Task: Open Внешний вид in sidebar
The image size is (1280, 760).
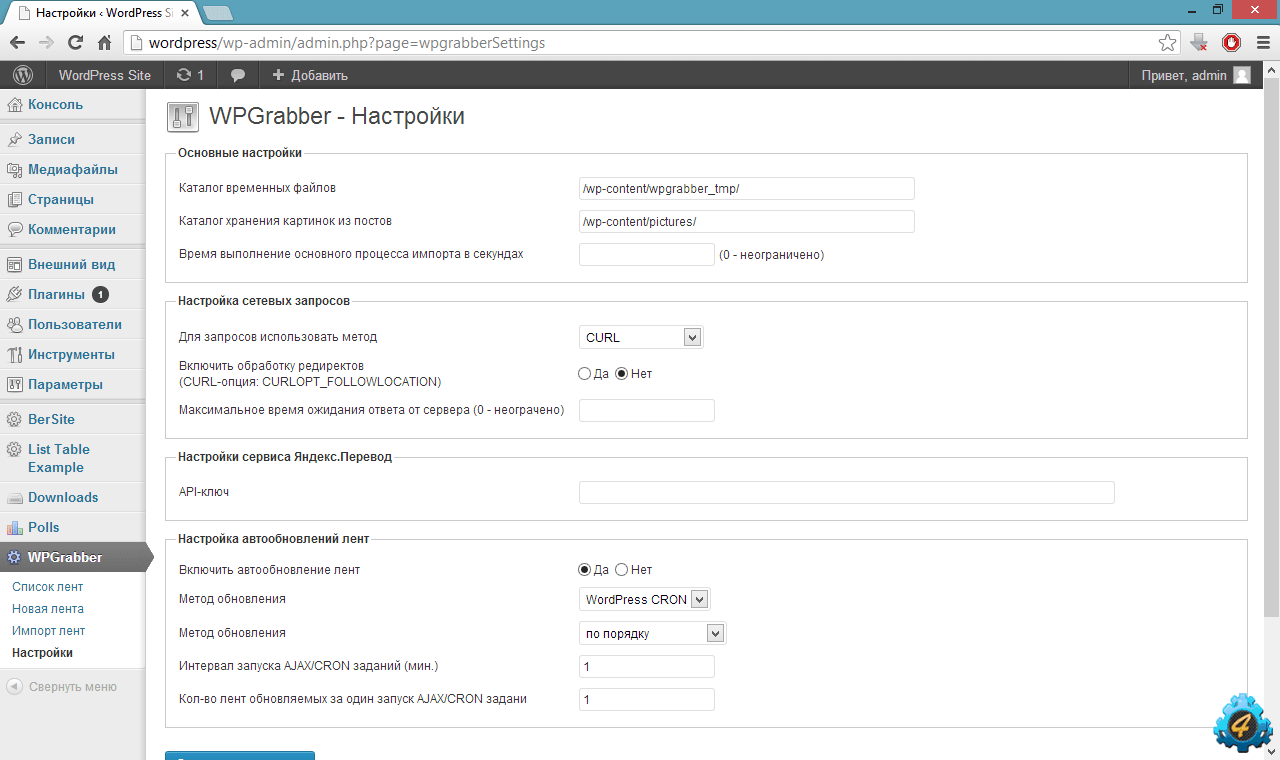Action: click(71, 264)
